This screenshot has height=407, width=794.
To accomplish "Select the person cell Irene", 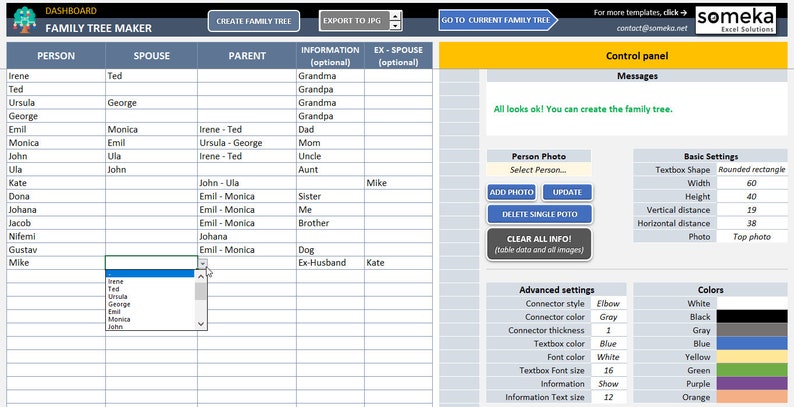I will tap(56, 76).
